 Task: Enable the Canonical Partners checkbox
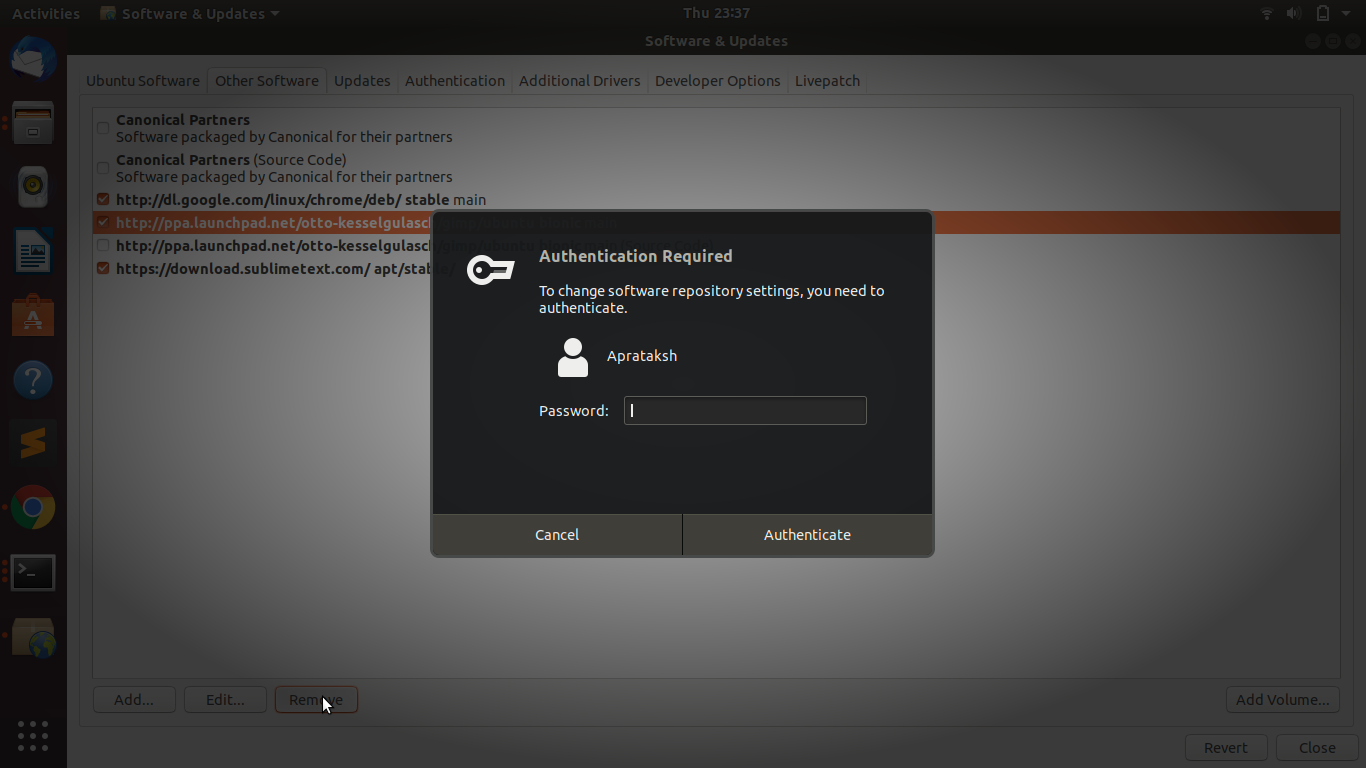(x=103, y=128)
